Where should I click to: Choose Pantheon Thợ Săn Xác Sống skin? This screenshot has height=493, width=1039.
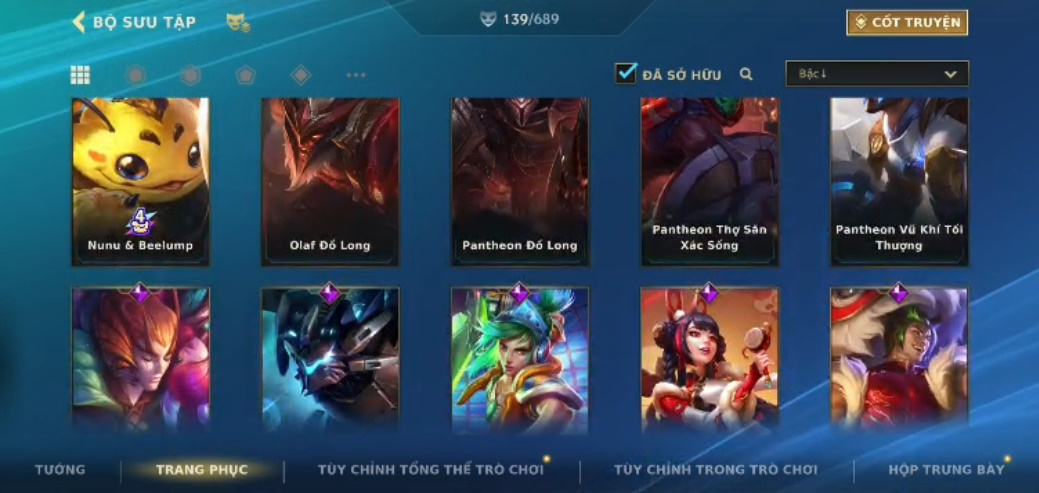coord(710,182)
